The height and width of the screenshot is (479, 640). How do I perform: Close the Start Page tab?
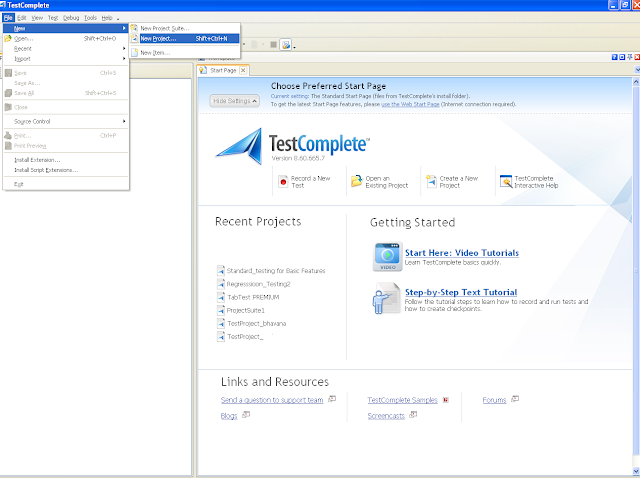tap(243, 70)
